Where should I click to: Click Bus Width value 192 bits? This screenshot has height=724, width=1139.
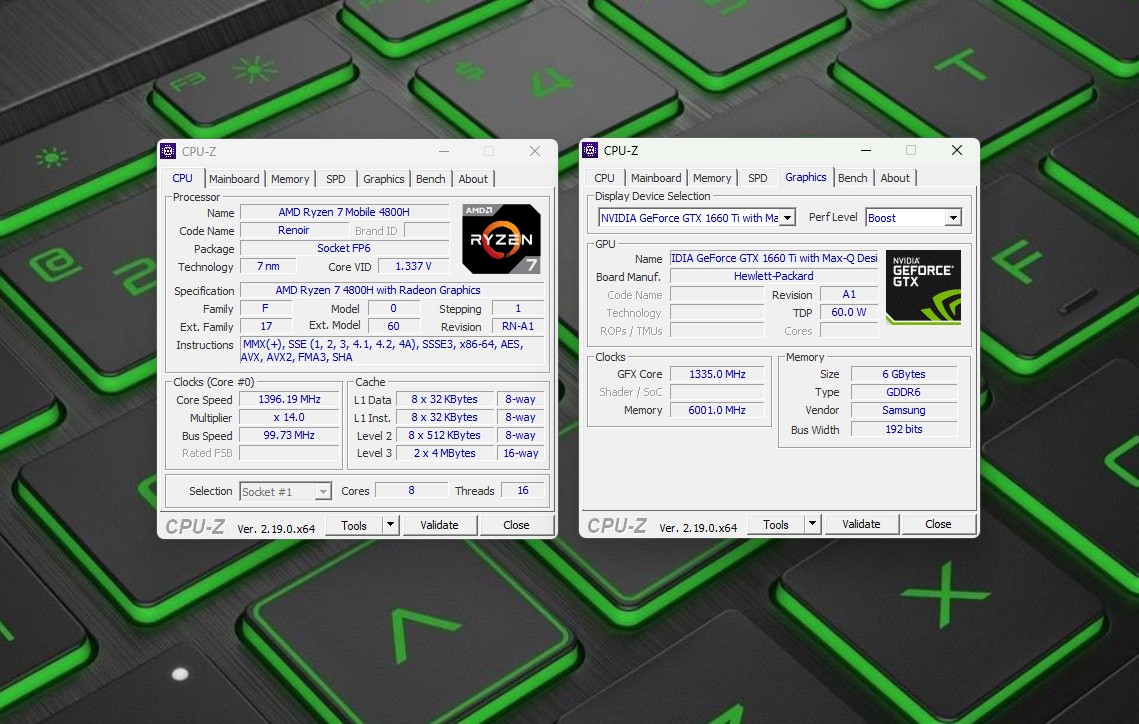click(x=904, y=429)
